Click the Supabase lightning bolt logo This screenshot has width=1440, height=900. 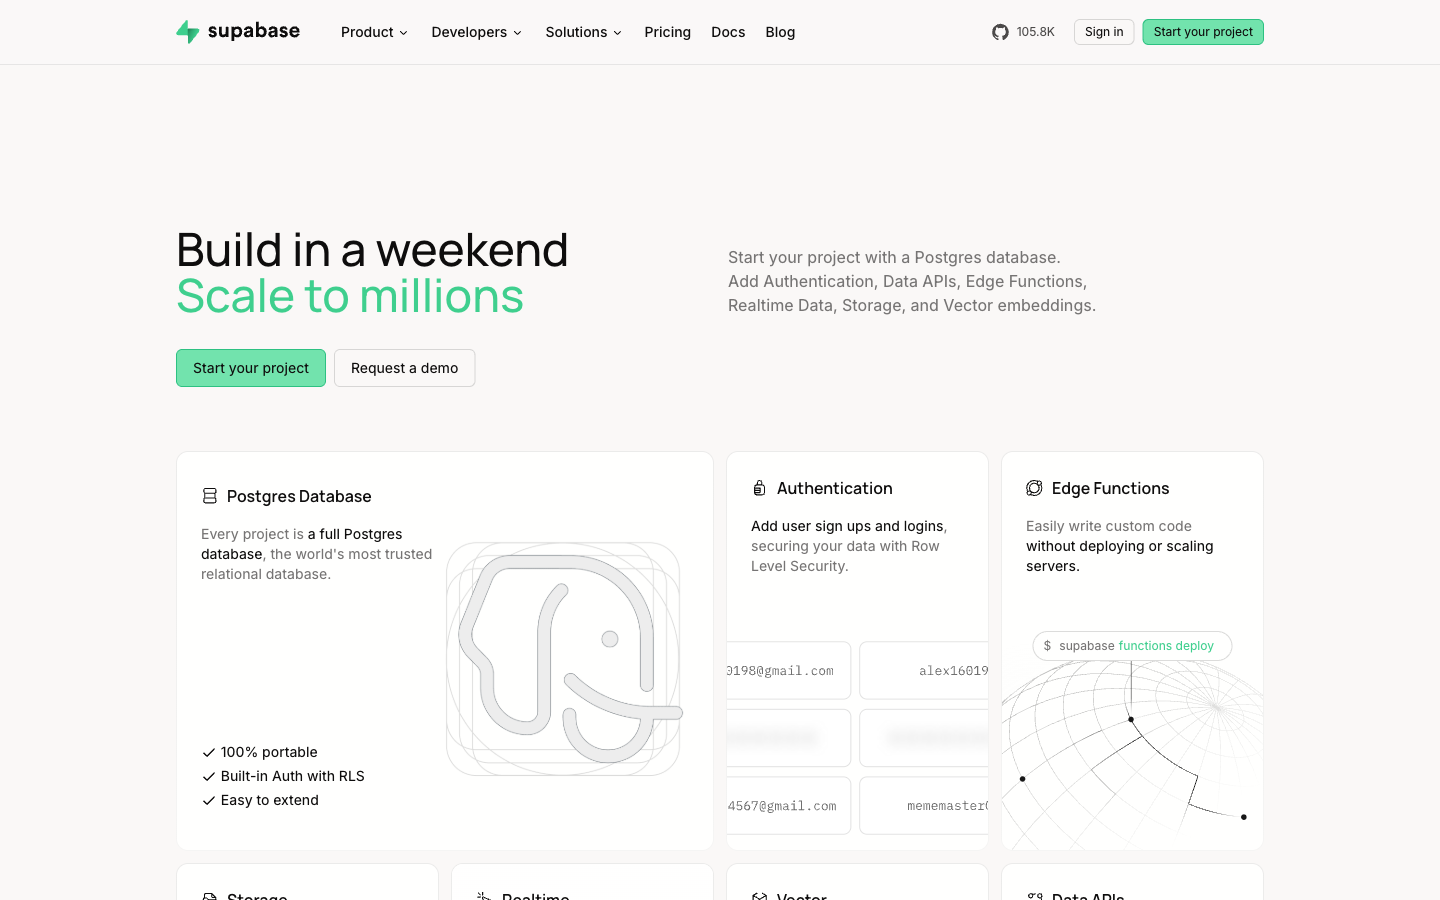pos(188,32)
